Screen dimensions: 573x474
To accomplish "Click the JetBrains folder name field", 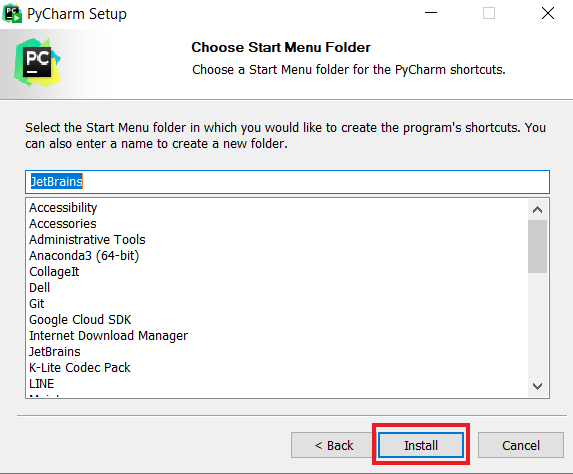I will (287, 182).
